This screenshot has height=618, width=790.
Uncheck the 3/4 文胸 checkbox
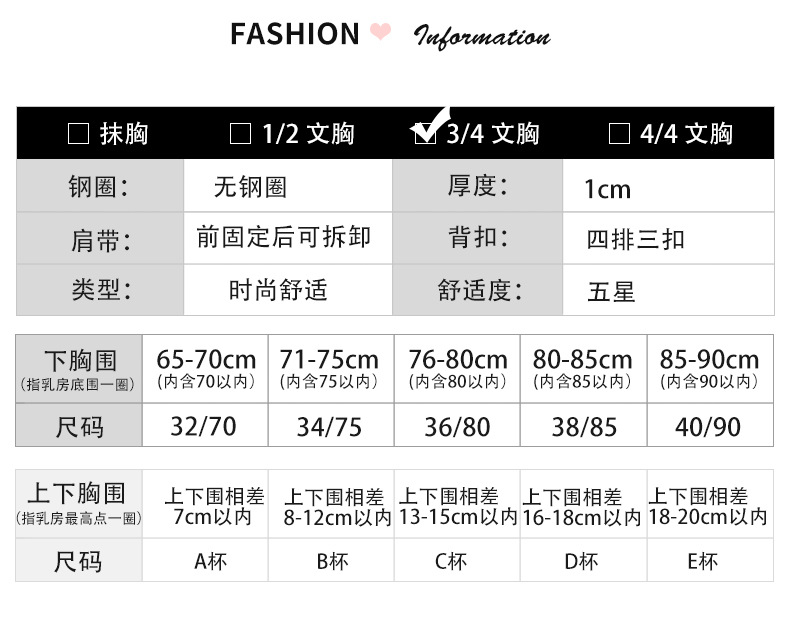point(426,134)
